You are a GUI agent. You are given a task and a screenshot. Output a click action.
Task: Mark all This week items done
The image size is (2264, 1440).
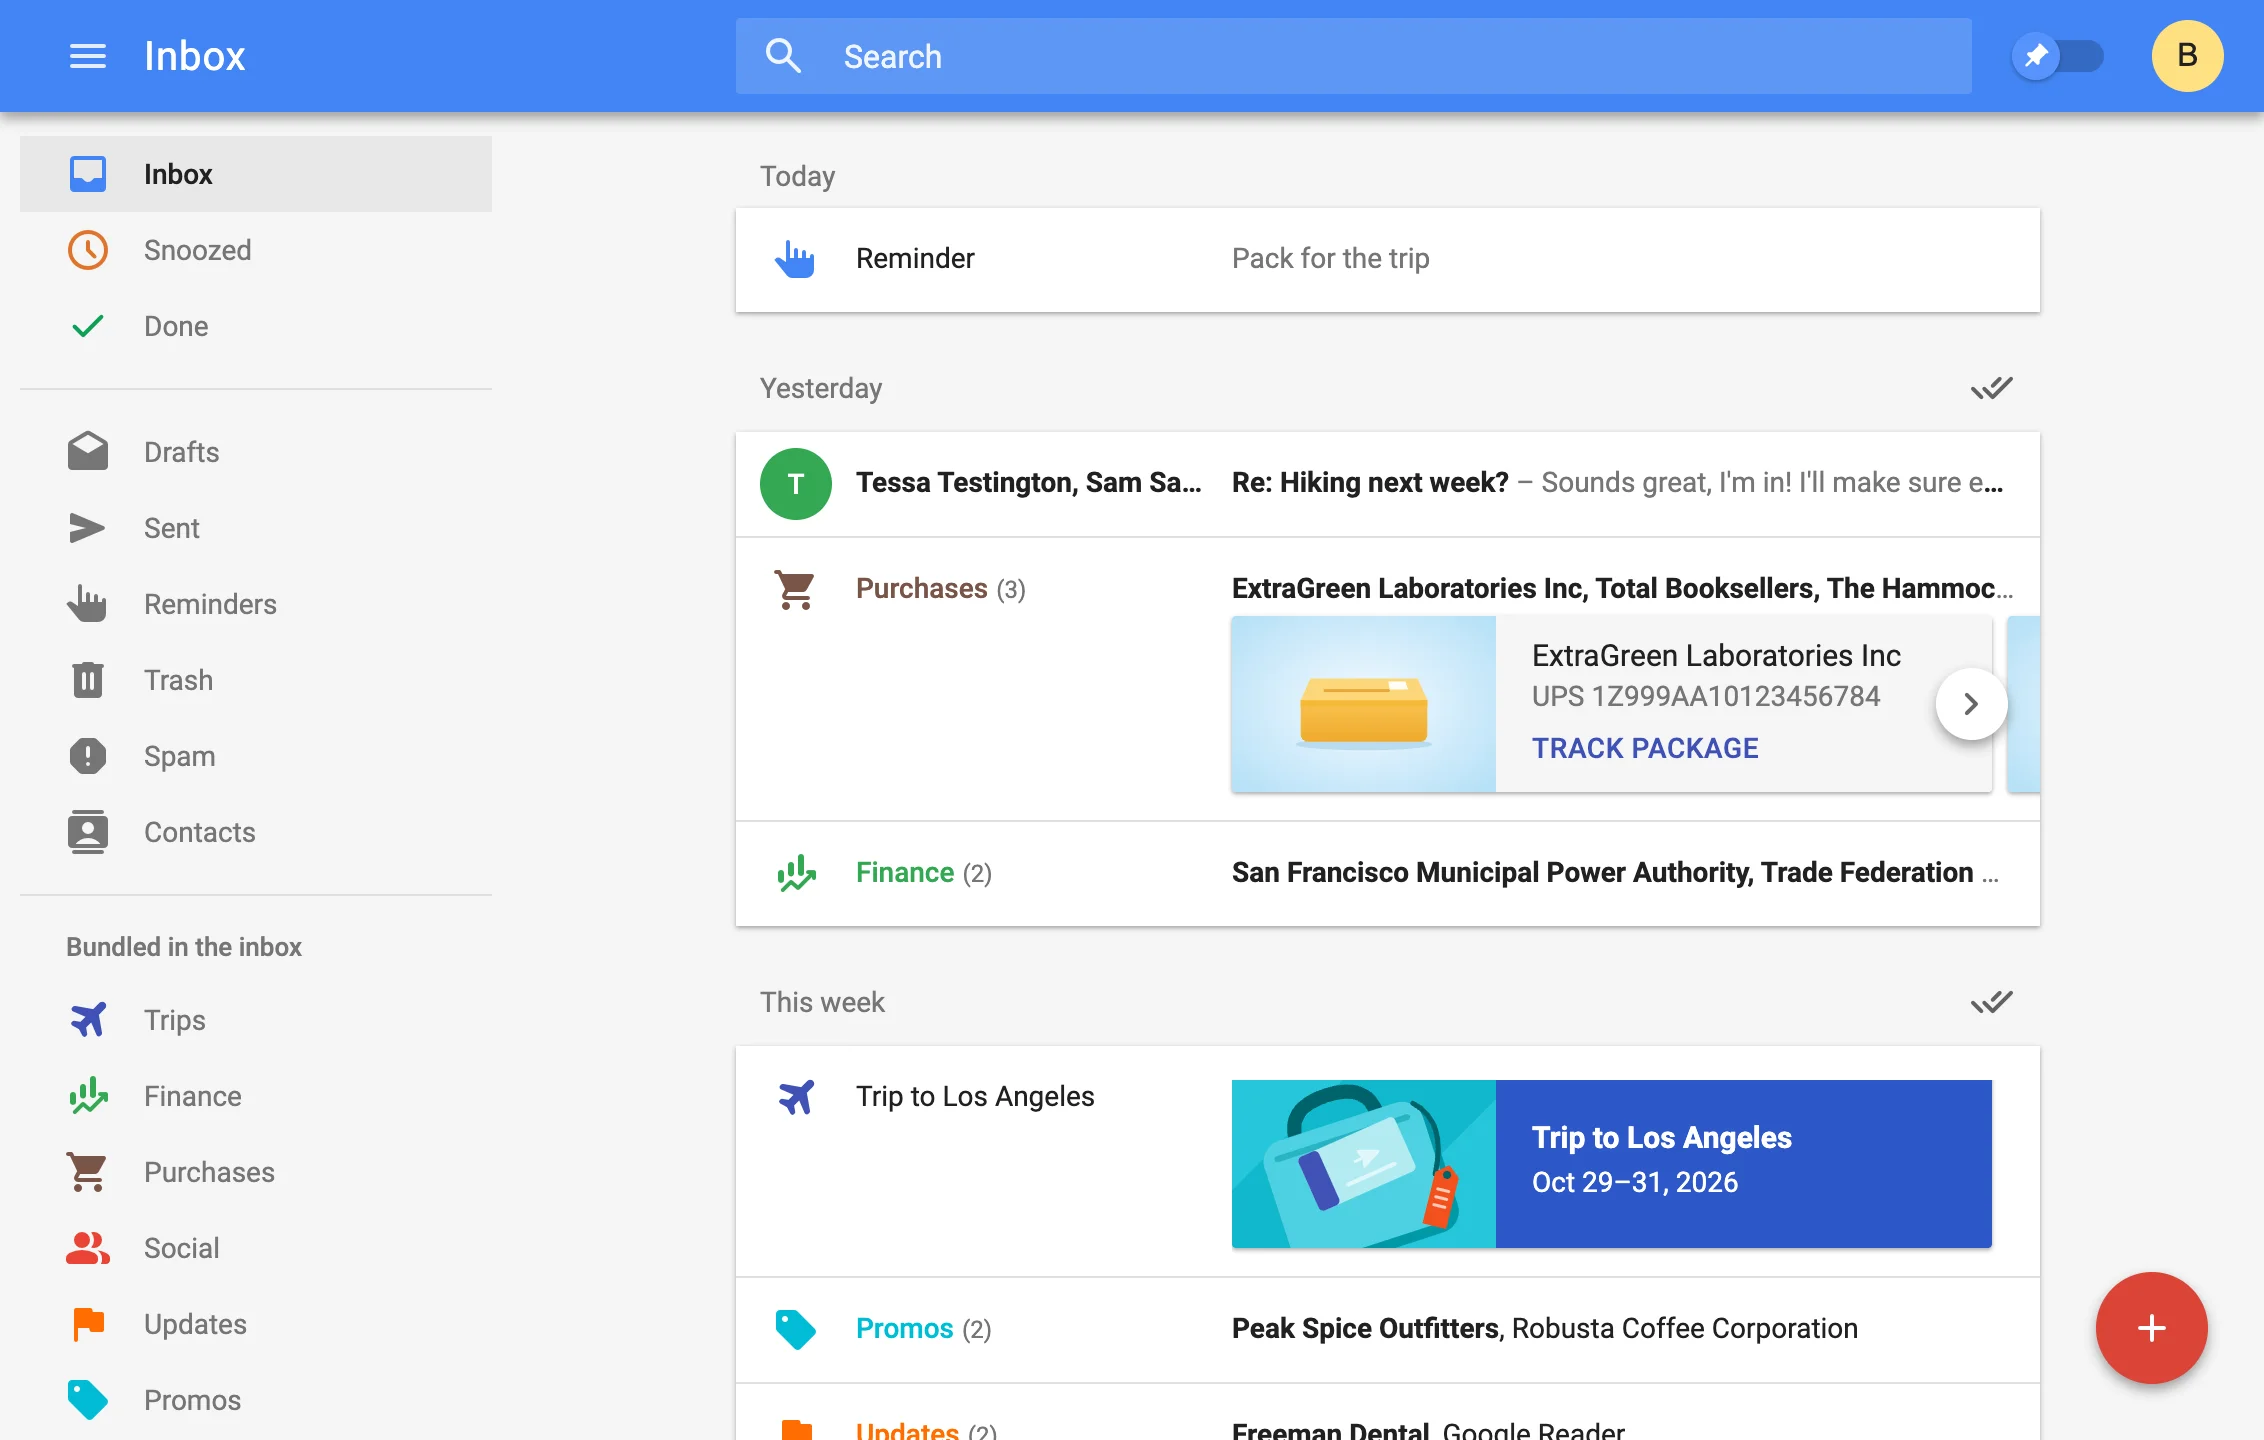click(1991, 1002)
